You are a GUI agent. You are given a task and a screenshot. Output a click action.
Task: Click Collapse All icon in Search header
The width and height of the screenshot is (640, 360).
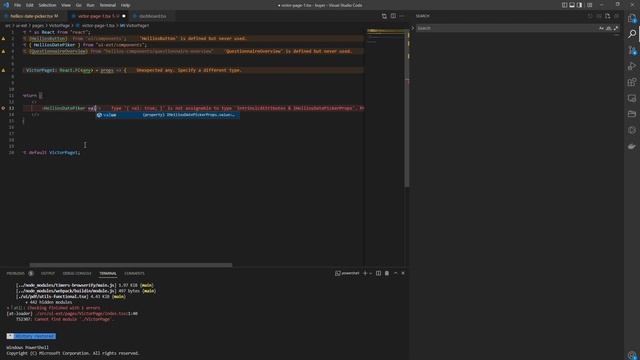coord(616,16)
